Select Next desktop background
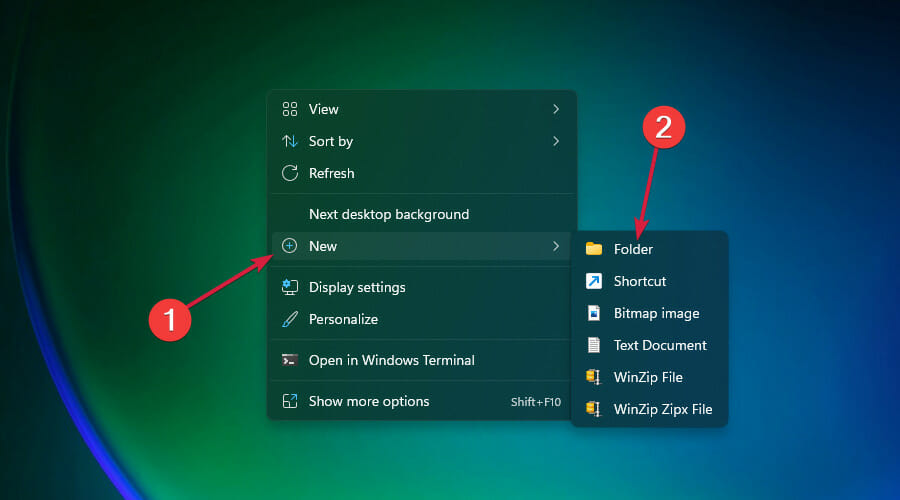 pyautogui.click(x=422, y=214)
